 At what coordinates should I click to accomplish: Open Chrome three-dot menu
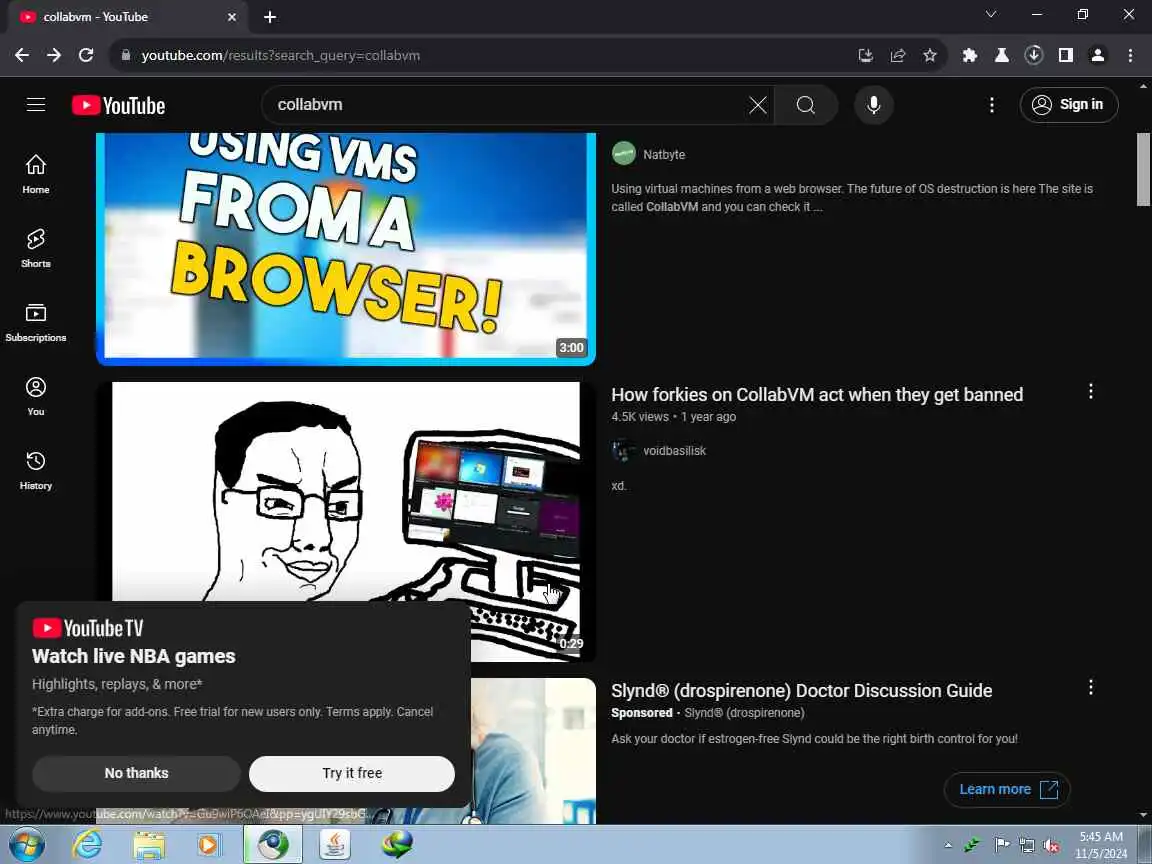1130,55
